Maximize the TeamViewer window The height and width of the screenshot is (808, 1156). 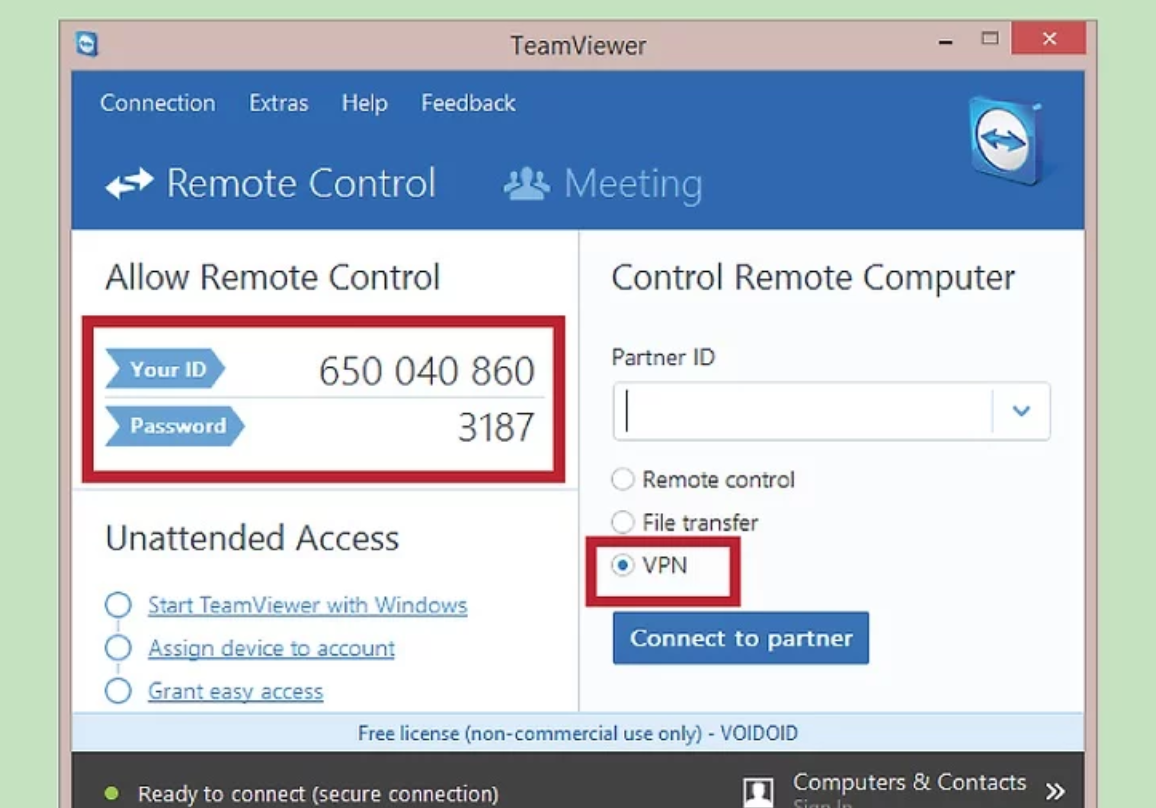[990, 38]
